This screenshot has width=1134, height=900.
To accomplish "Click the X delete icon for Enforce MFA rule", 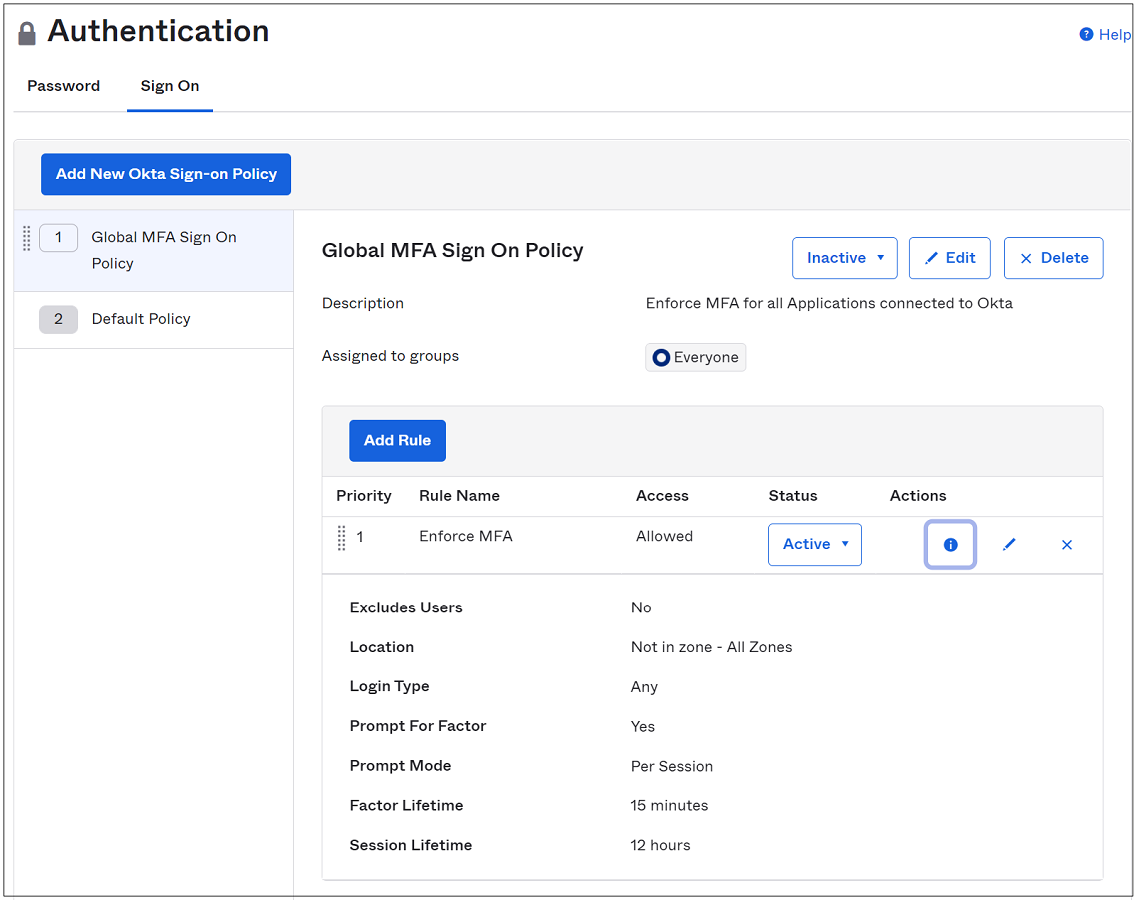I will point(1067,545).
